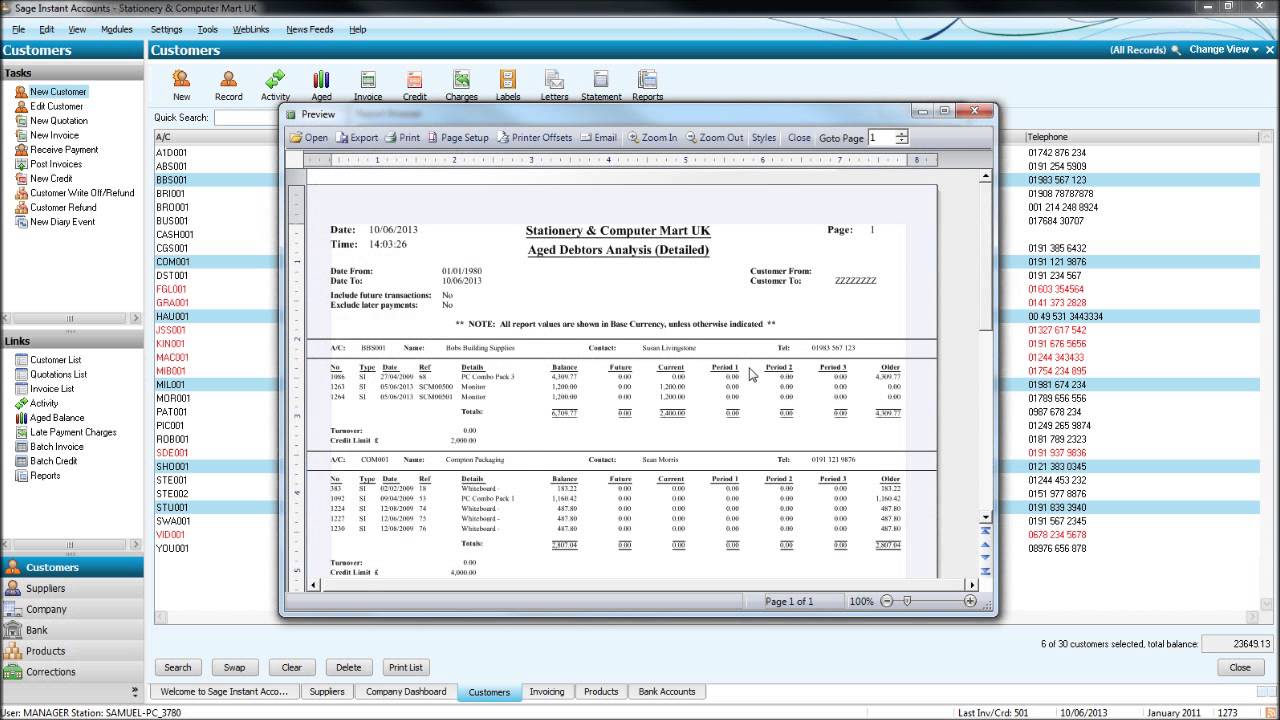This screenshot has width=1280, height=720.
Task: Open Page Setup in Preview
Action: pyautogui.click(x=458, y=138)
